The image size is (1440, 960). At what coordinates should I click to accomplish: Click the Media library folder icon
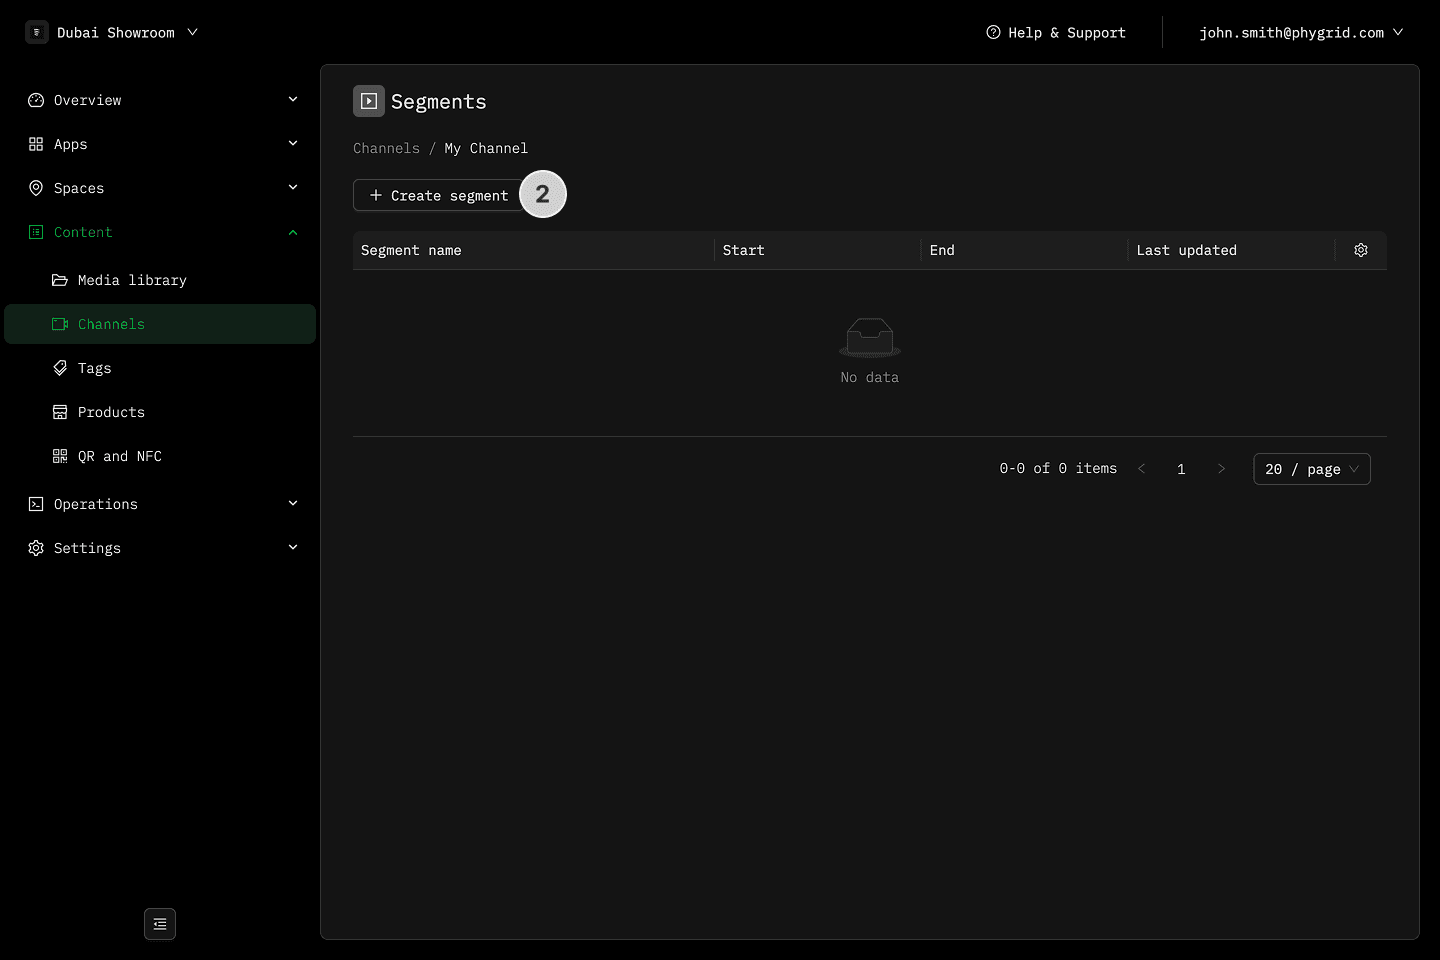[x=60, y=280]
